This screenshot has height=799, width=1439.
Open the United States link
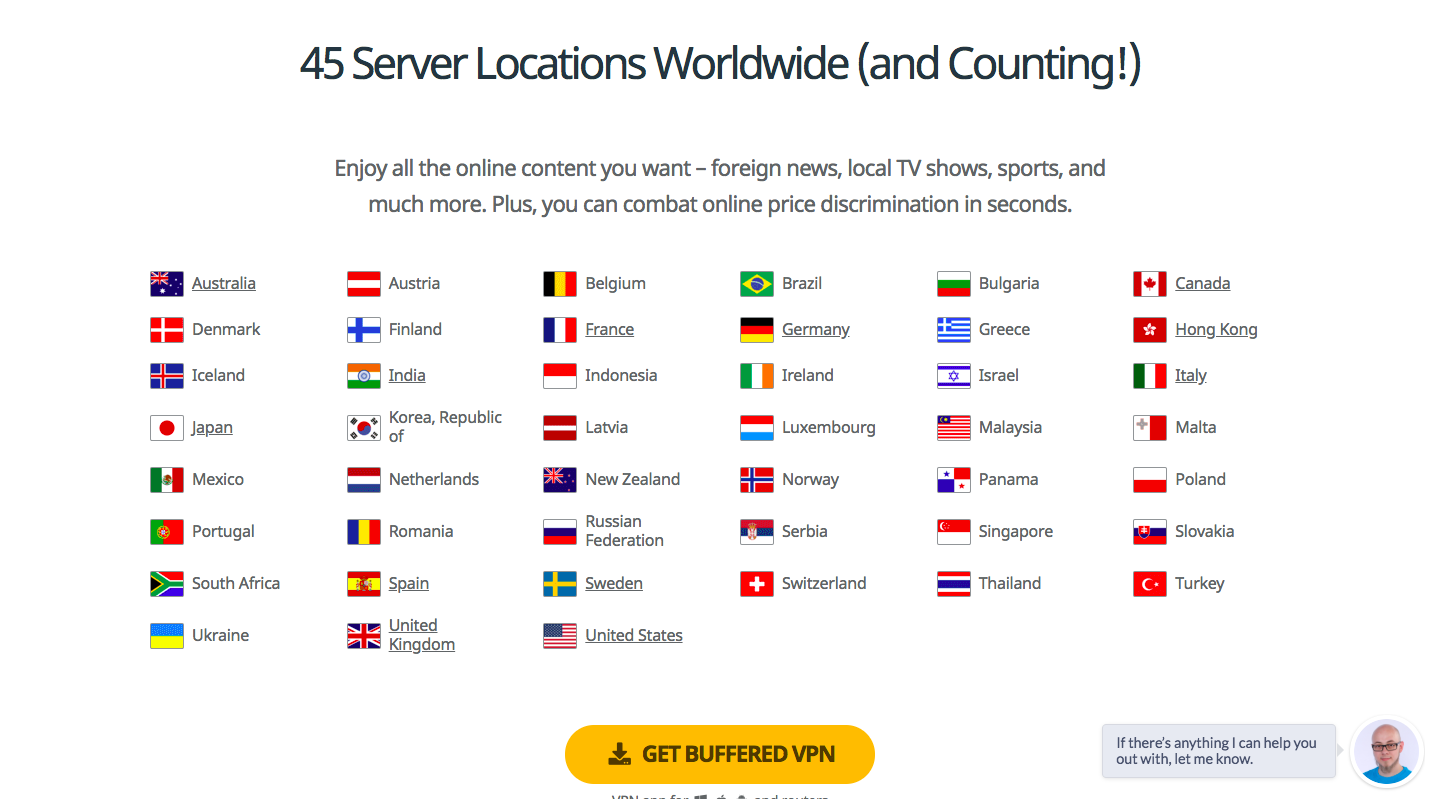tap(634, 636)
